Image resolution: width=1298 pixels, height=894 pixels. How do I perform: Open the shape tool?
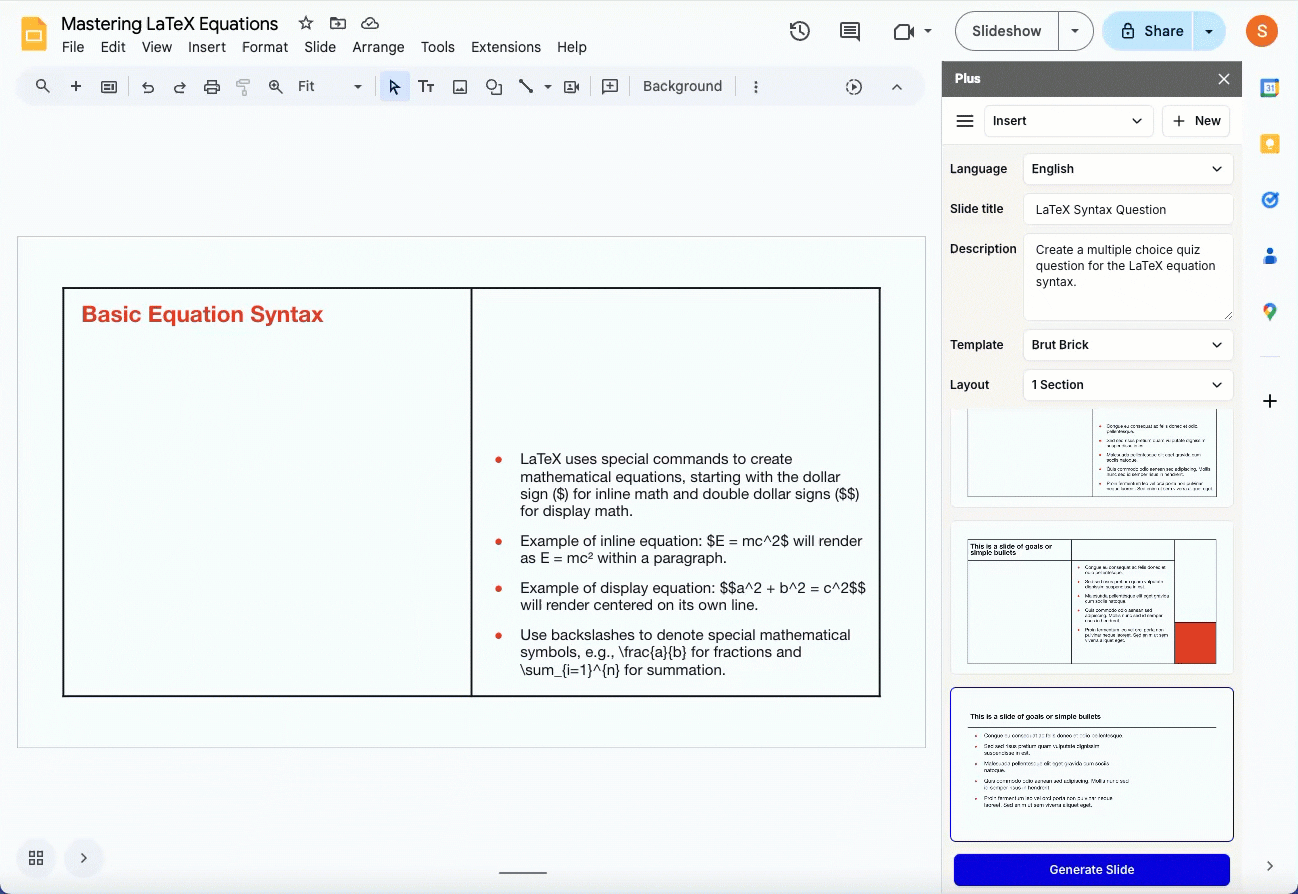click(x=493, y=87)
